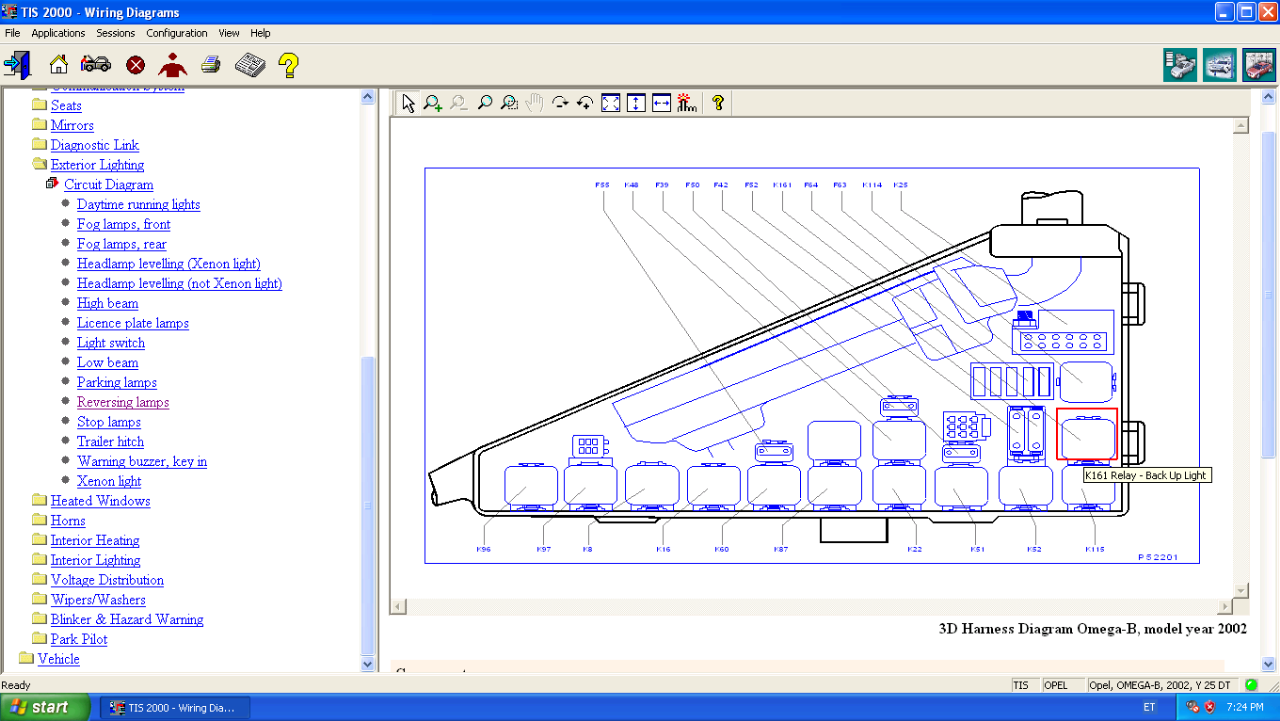1280x721 pixels.
Task: Open the Fog lamps, front link
Action: (123, 224)
